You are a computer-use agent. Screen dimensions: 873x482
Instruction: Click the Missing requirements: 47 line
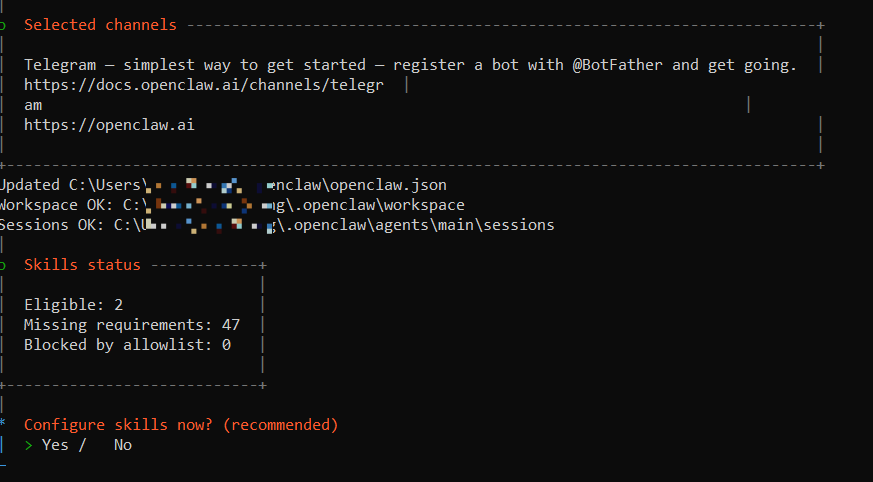coord(132,325)
